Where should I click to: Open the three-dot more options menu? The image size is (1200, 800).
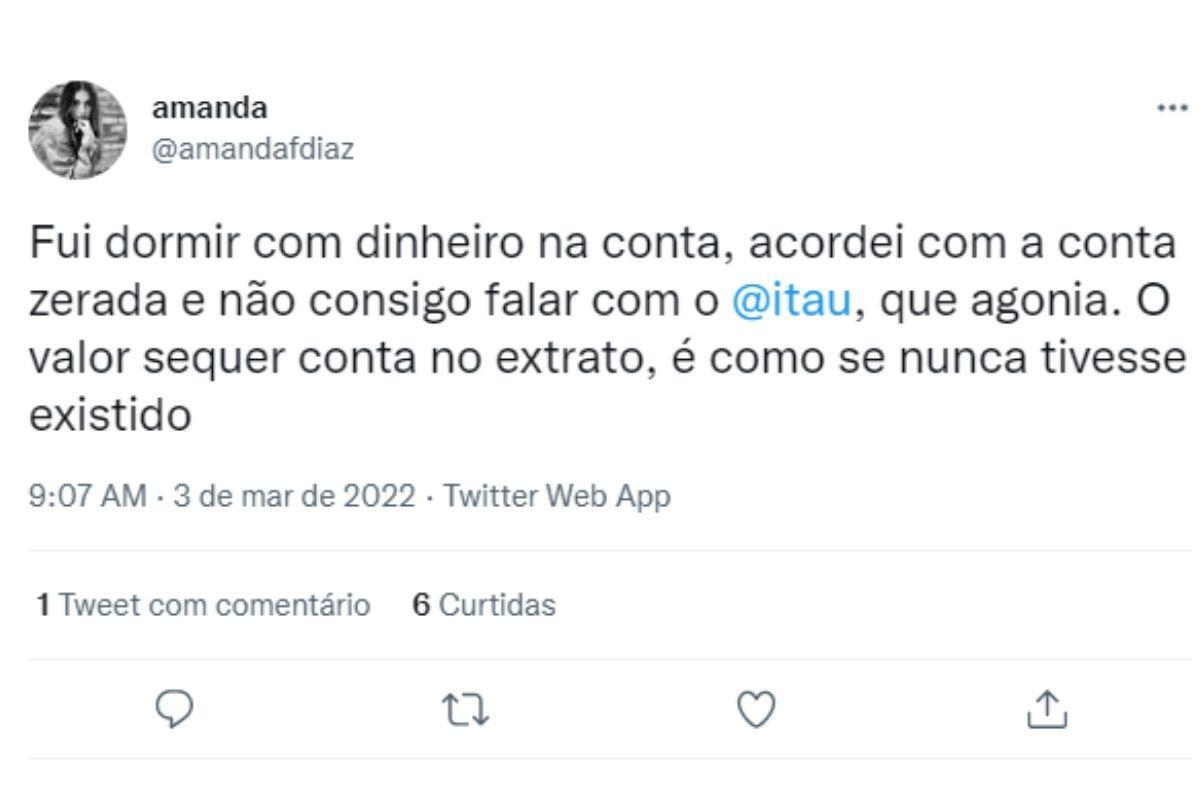tap(1172, 108)
